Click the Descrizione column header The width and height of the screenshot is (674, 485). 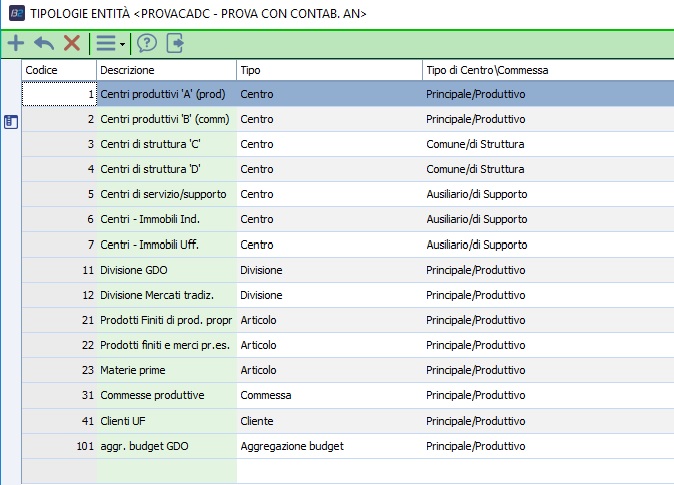(x=166, y=70)
